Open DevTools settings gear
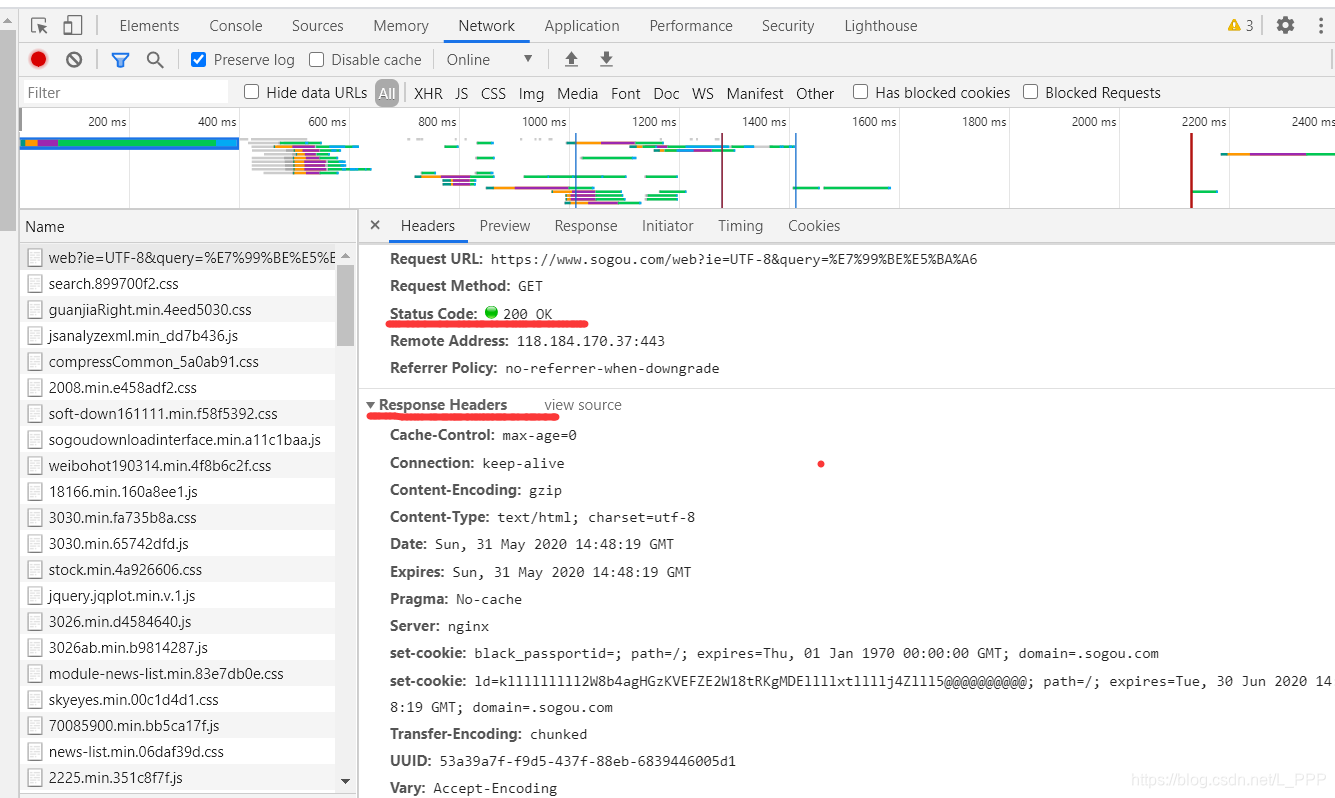The height and width of the screenshot is (798, 1335). [1285, 26]
